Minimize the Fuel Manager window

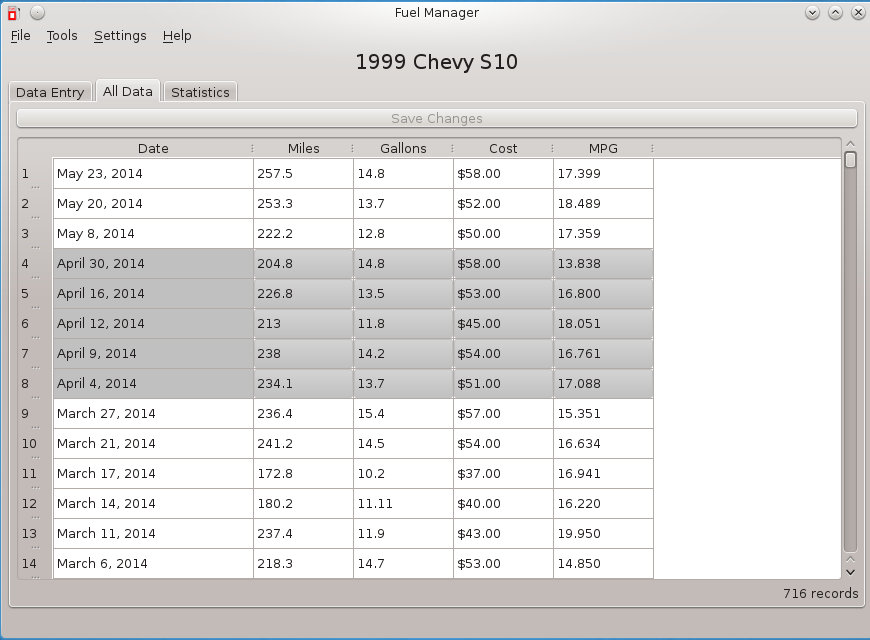point(812,13)
